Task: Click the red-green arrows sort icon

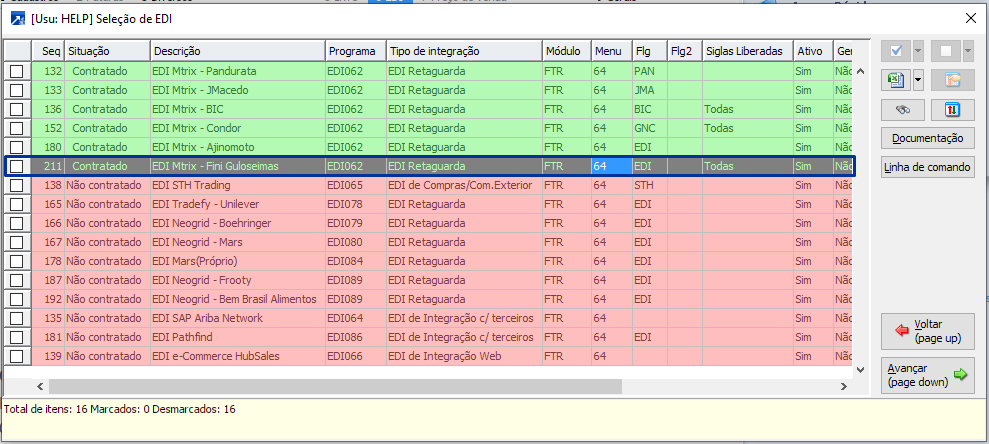Action: click(952, 109)
